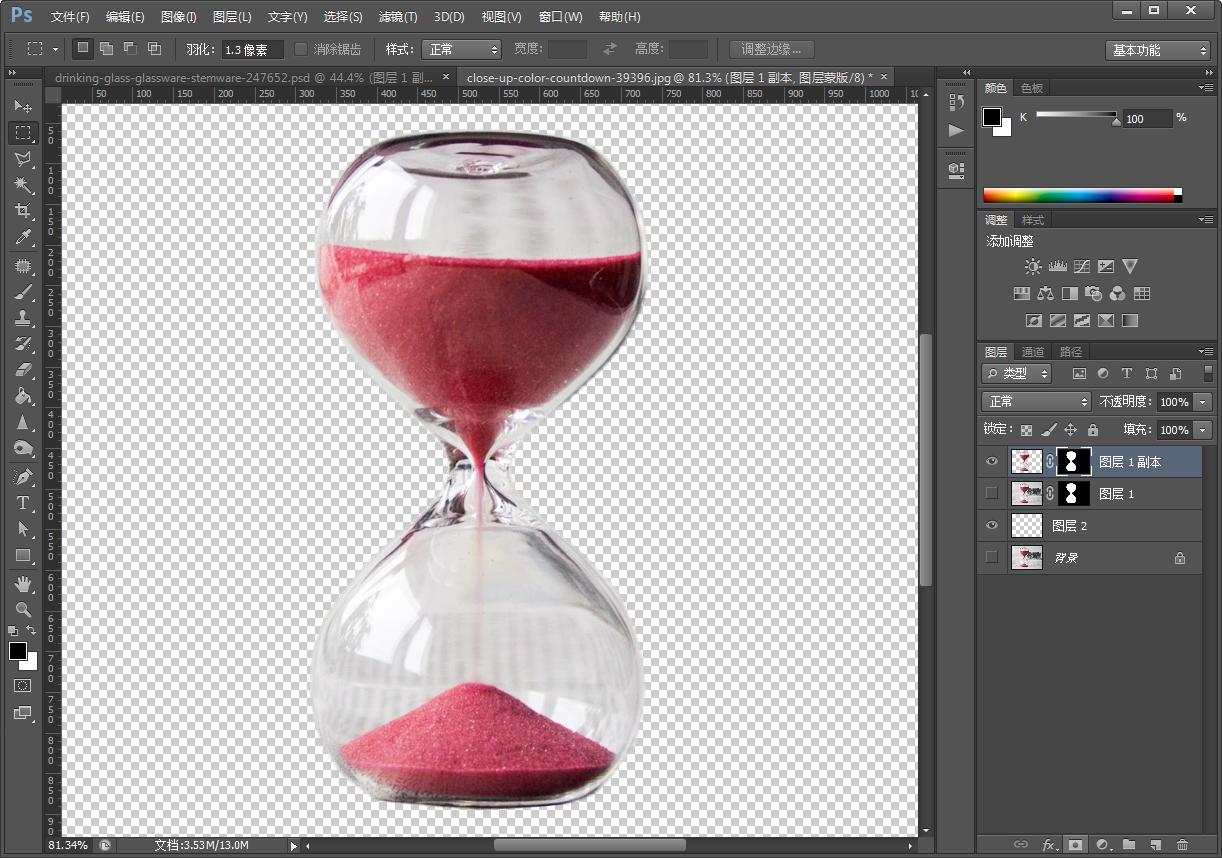This screenshot has width=1222, height=858.
Task: Toggle the layer filter switch
Action: pos(1208,373)
